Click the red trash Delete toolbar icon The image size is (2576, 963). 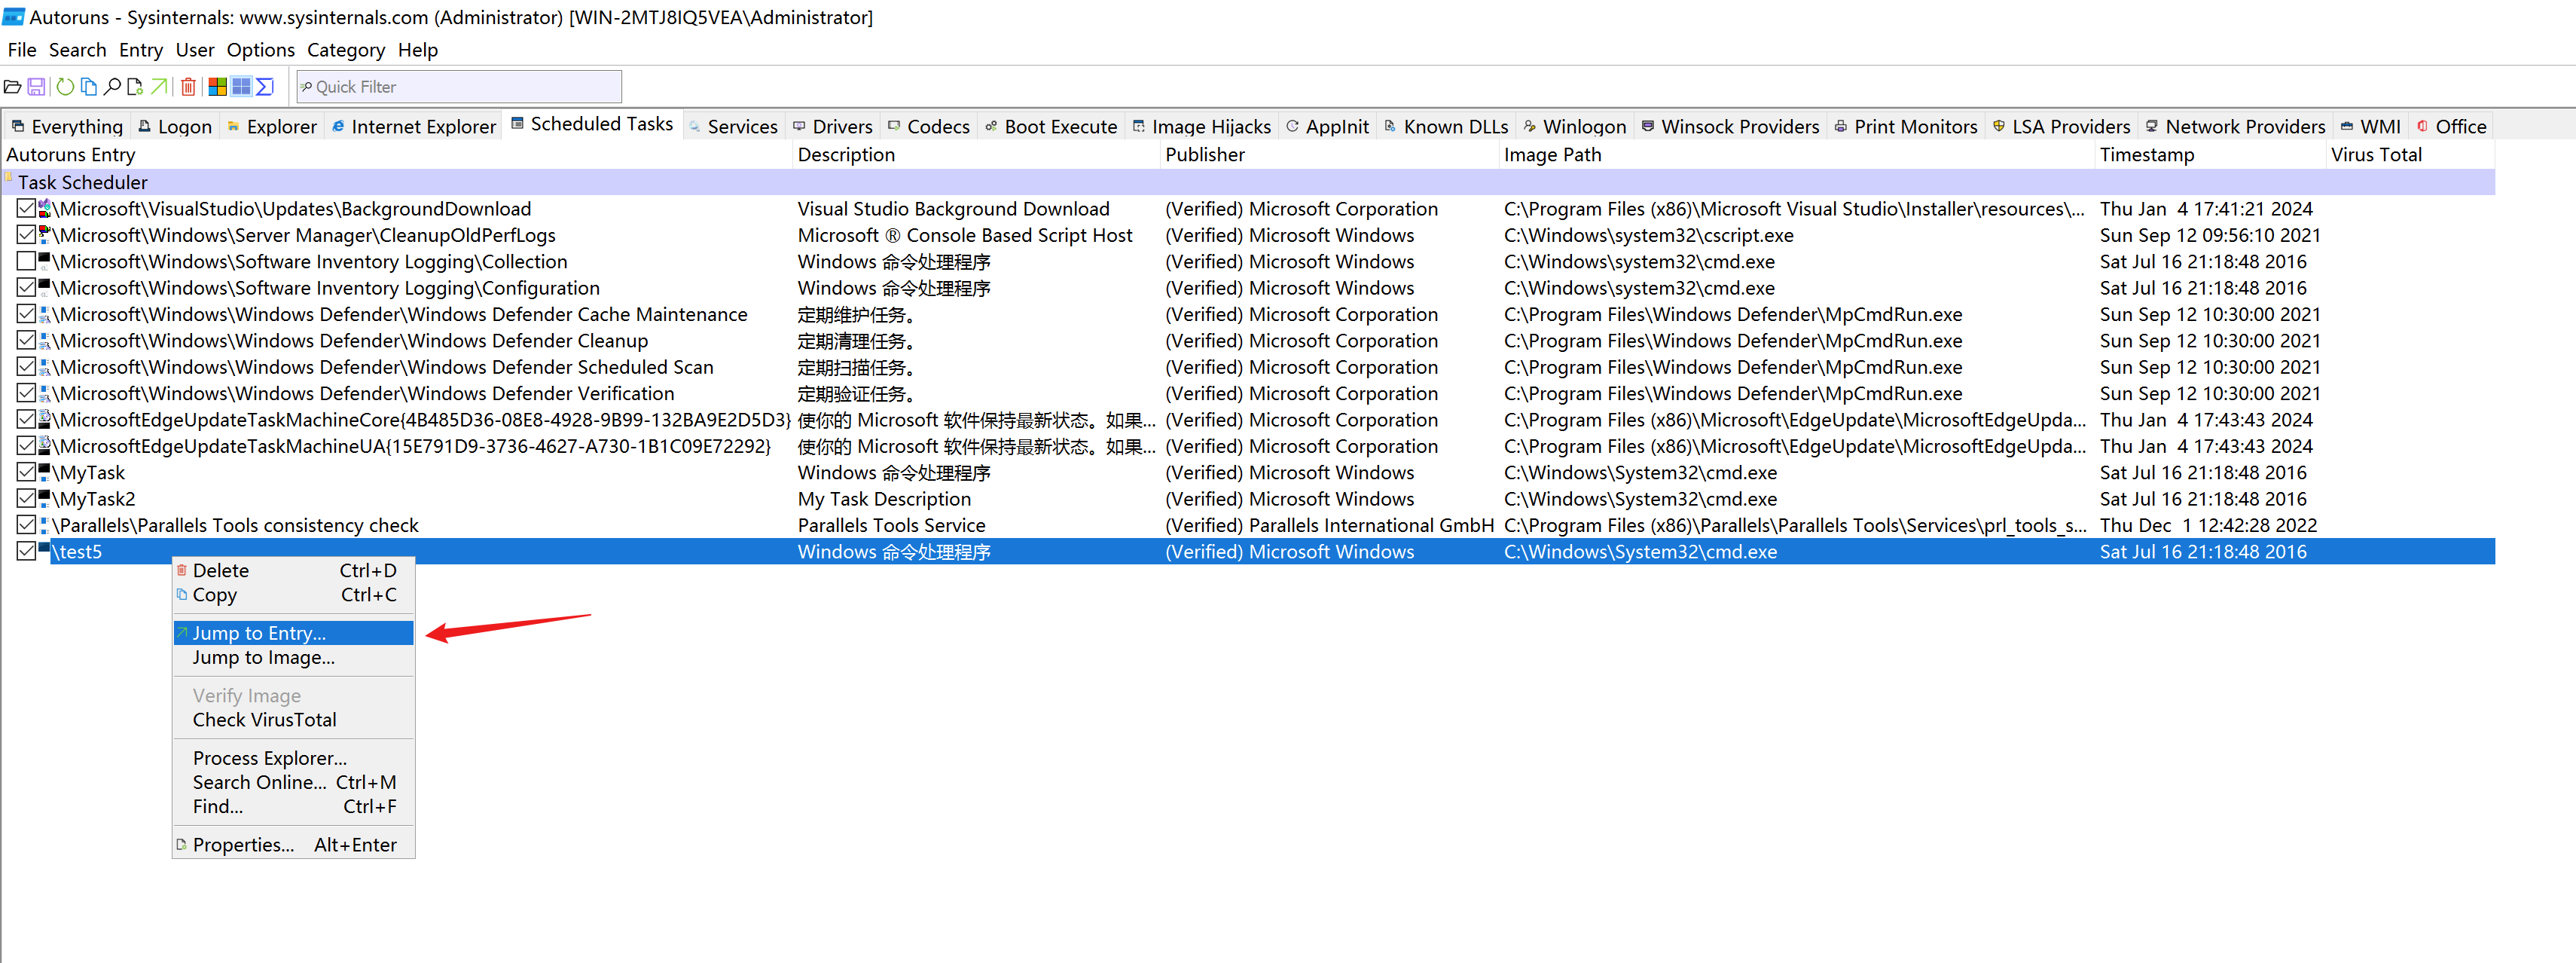tap(188, 87)
